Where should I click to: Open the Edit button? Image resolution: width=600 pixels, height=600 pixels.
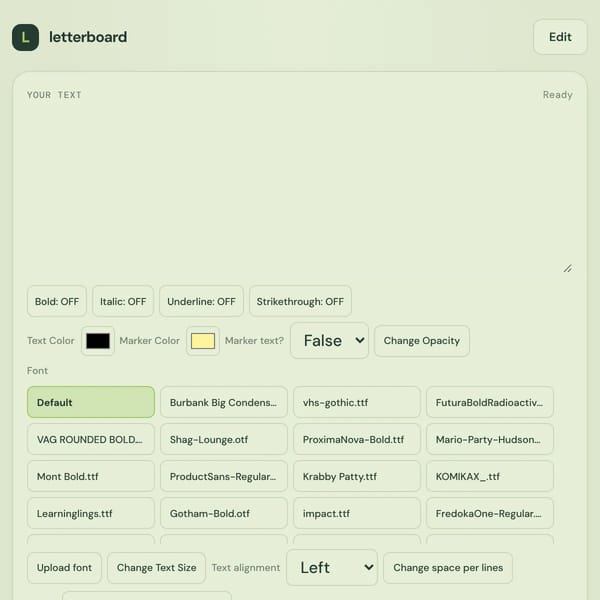[560, 37]
